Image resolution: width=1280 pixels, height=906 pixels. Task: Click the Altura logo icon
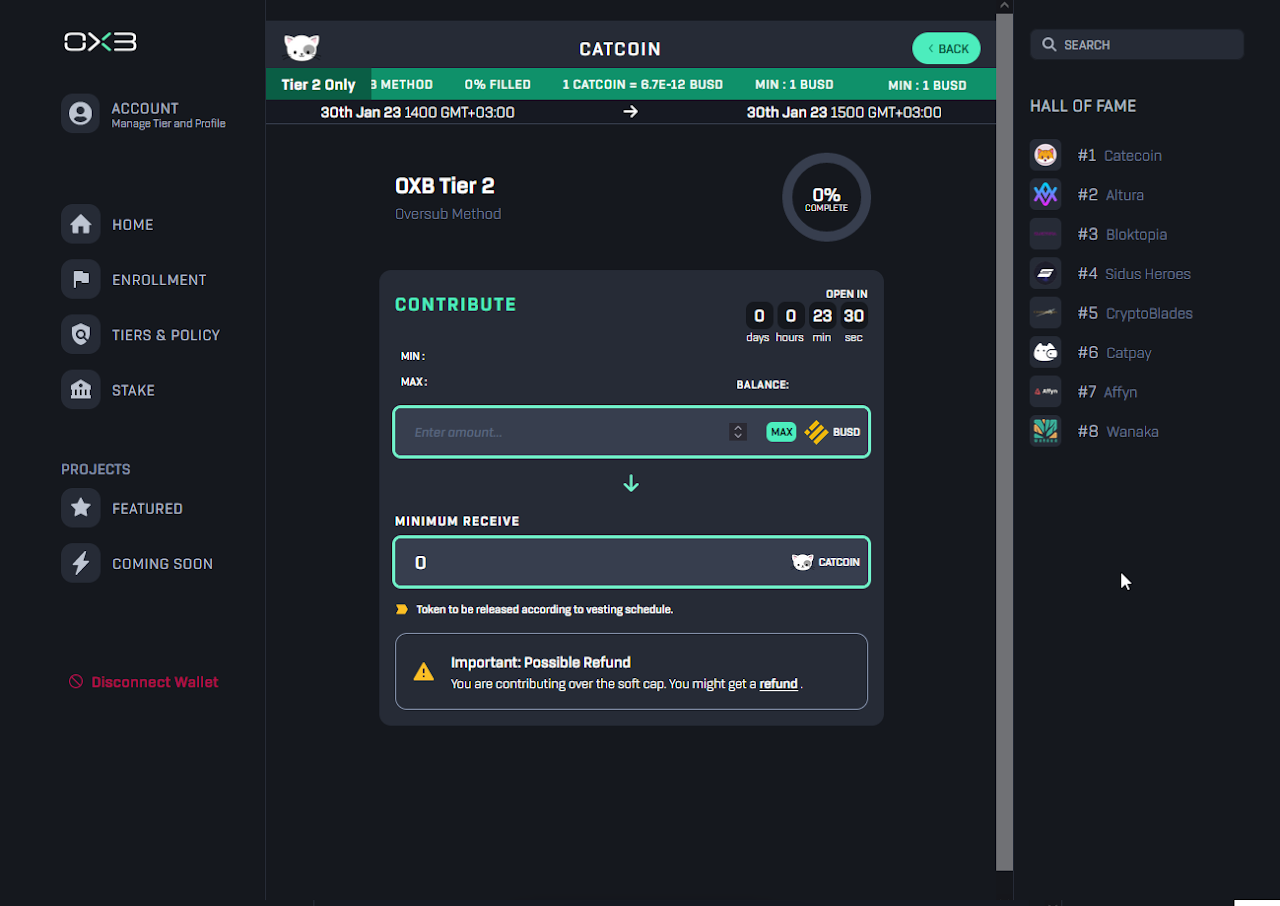pyautogui.click(x=1045, y=194)
